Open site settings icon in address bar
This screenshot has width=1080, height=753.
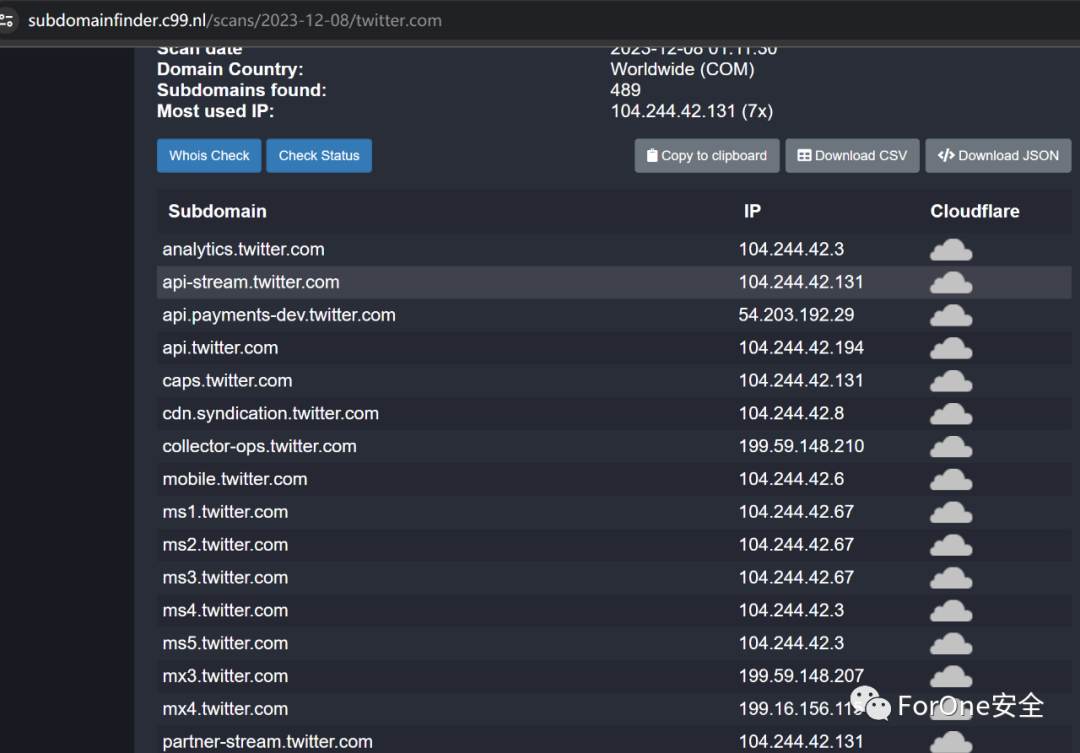[7, 20]
